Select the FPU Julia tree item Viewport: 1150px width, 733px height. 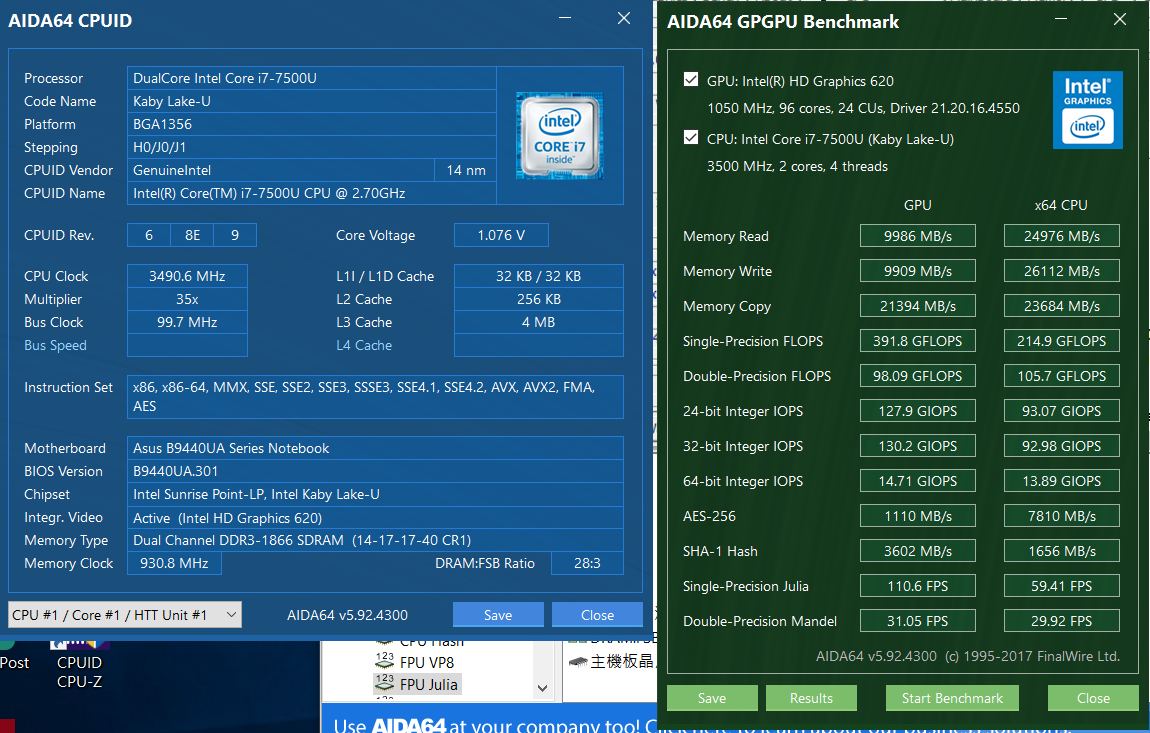point(428,684)
